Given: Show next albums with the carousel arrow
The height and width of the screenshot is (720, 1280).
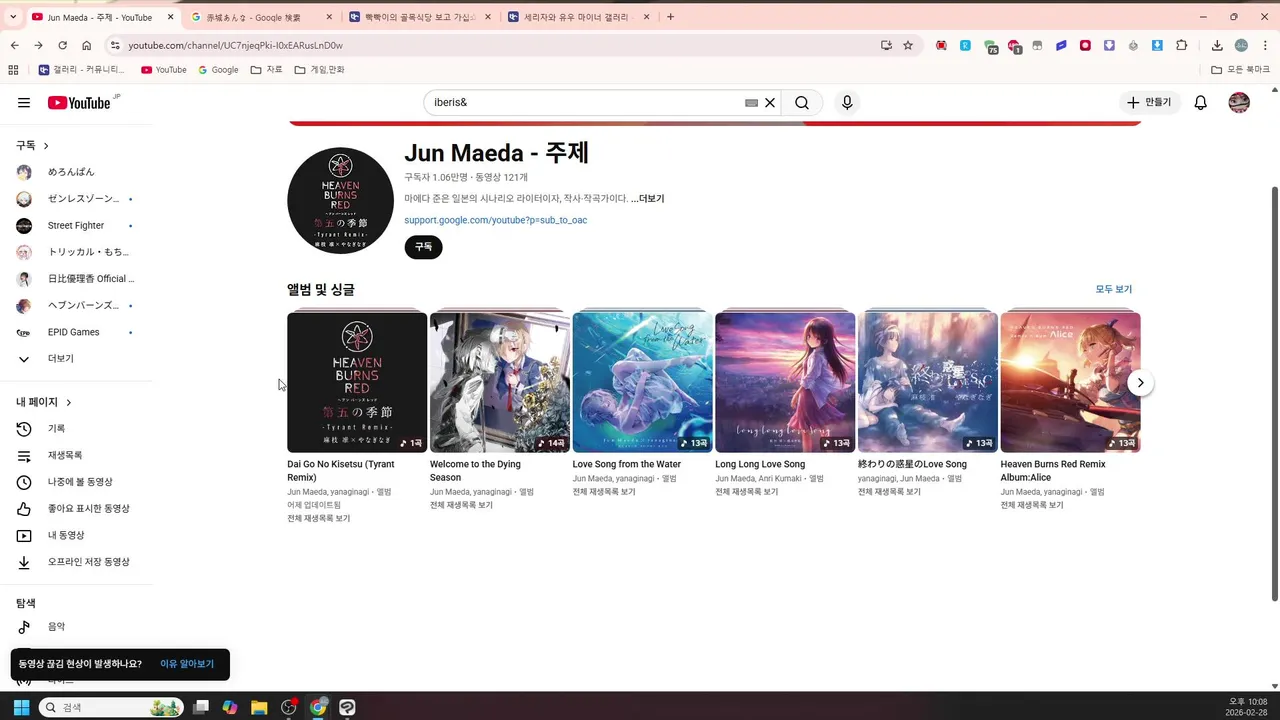Looking at the screenshot, I should tap(1140, 383).
